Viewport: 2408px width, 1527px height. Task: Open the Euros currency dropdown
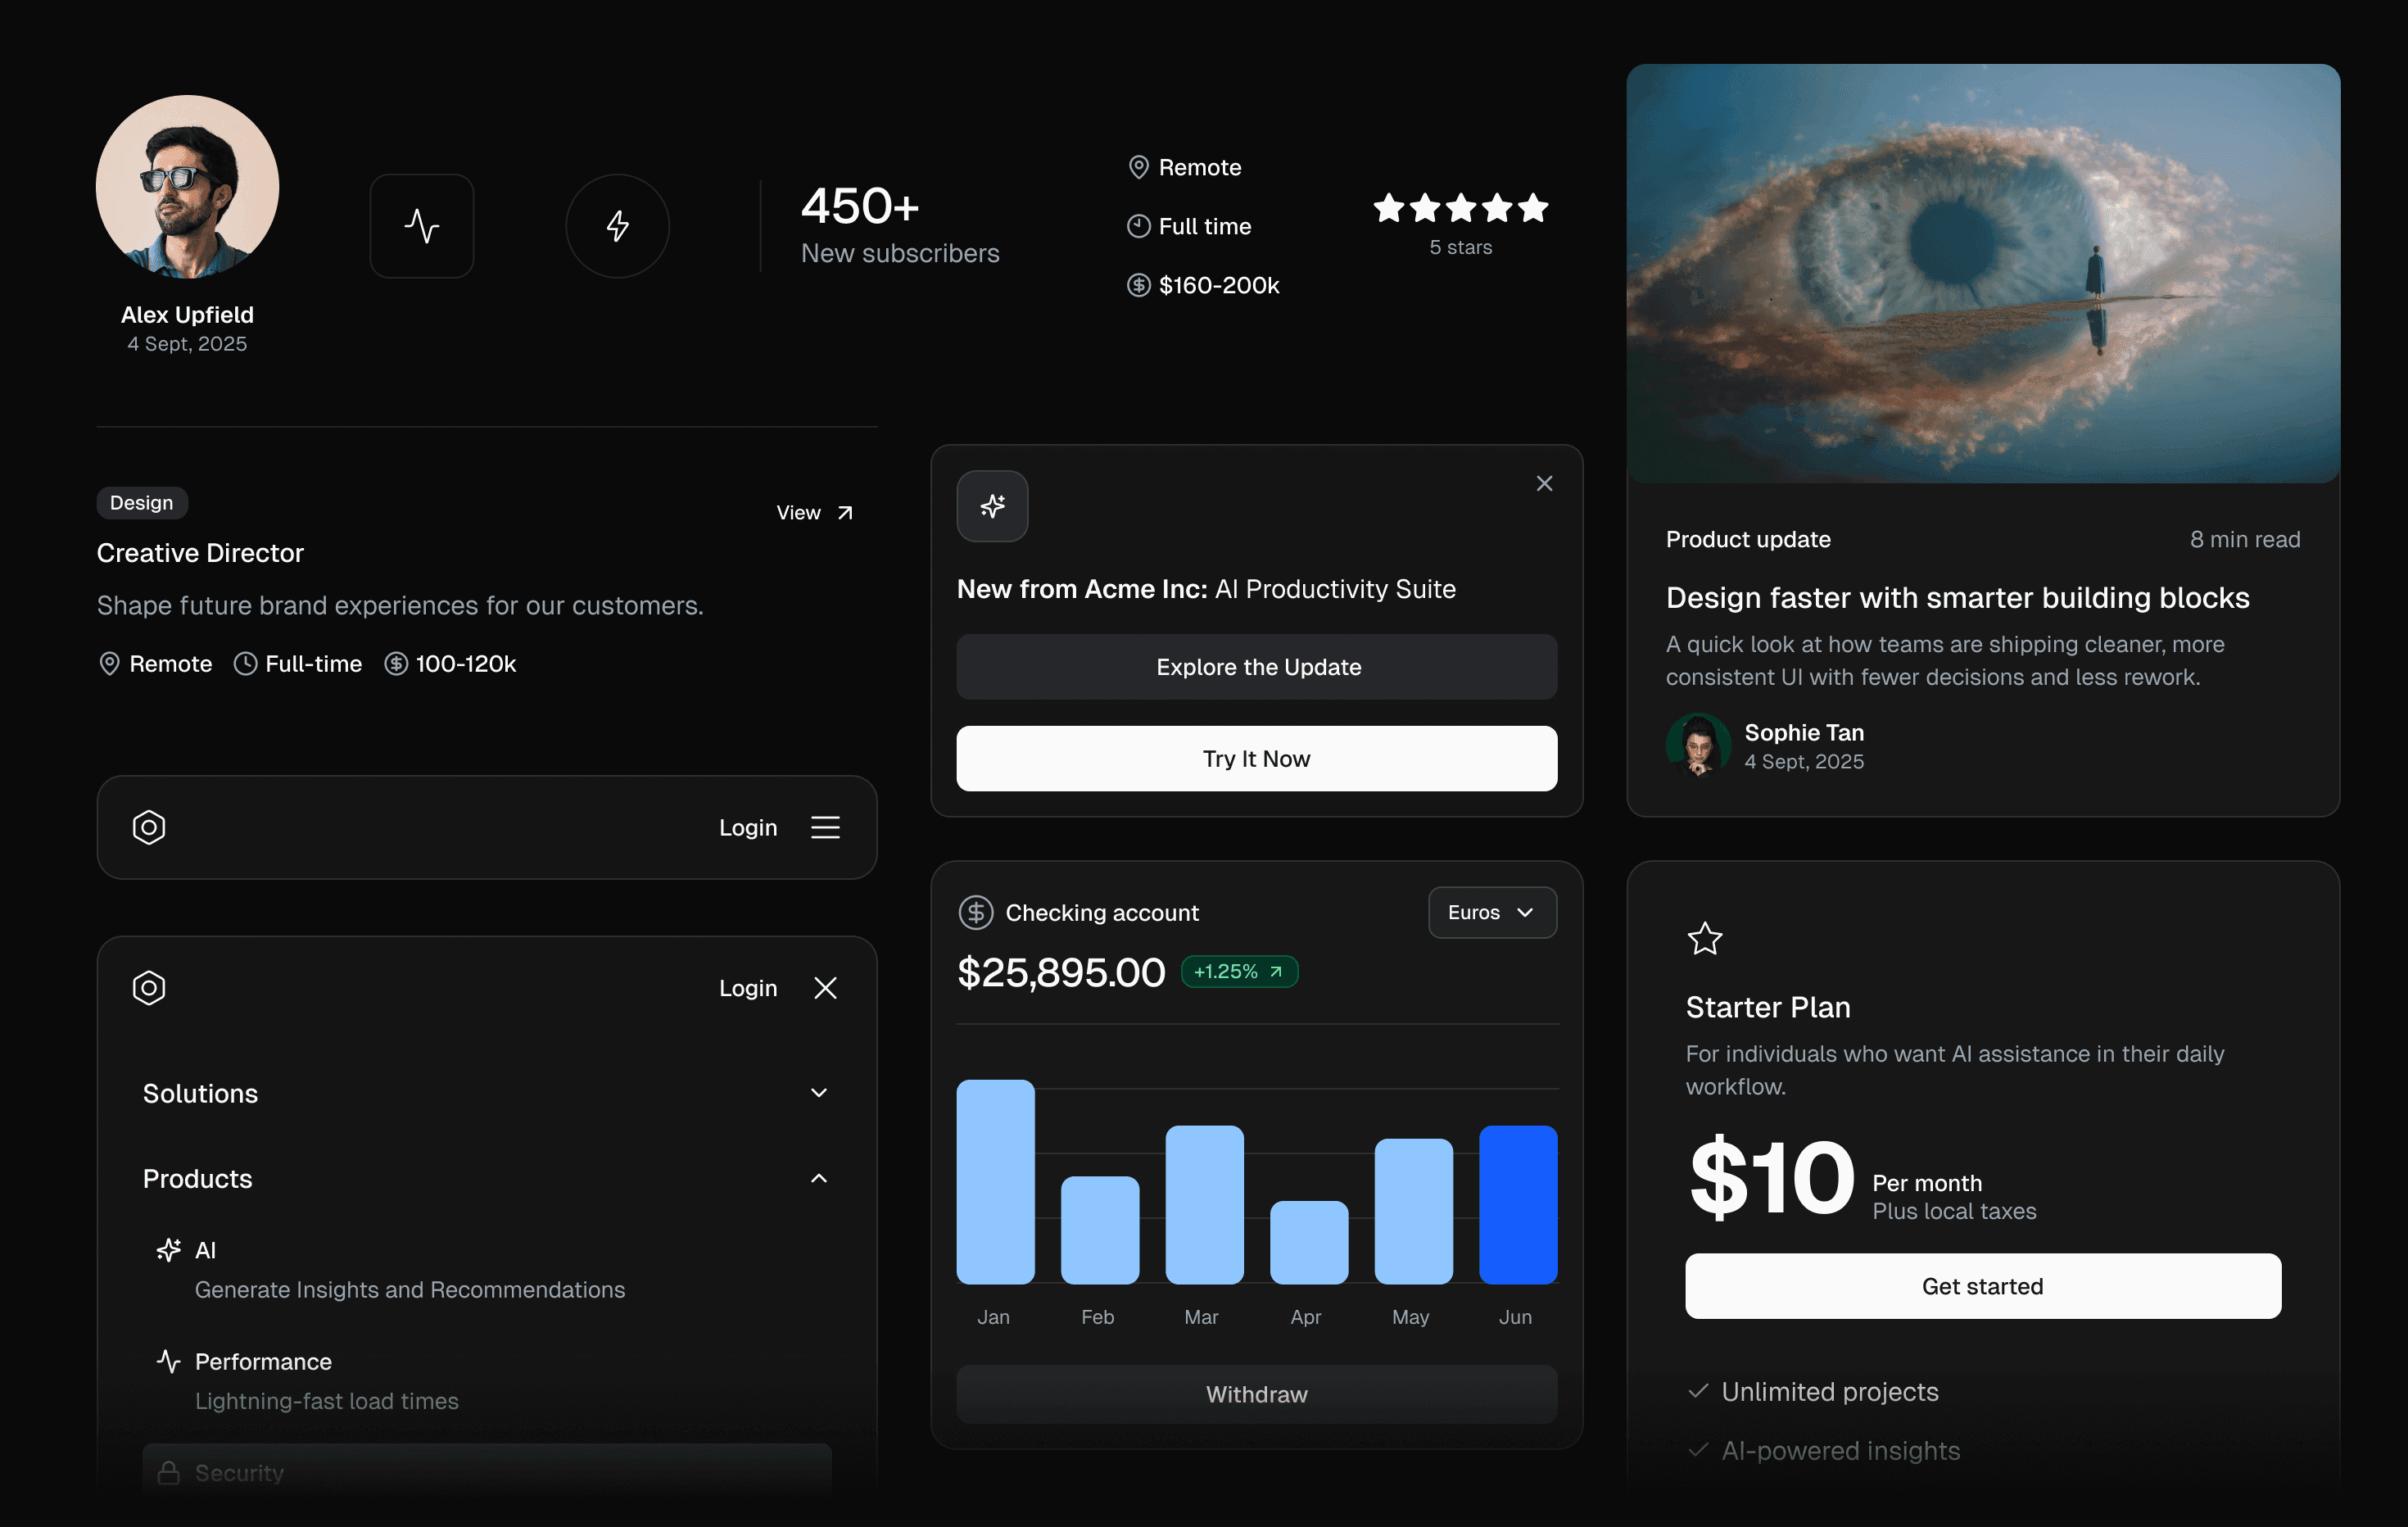[1491, 912]
